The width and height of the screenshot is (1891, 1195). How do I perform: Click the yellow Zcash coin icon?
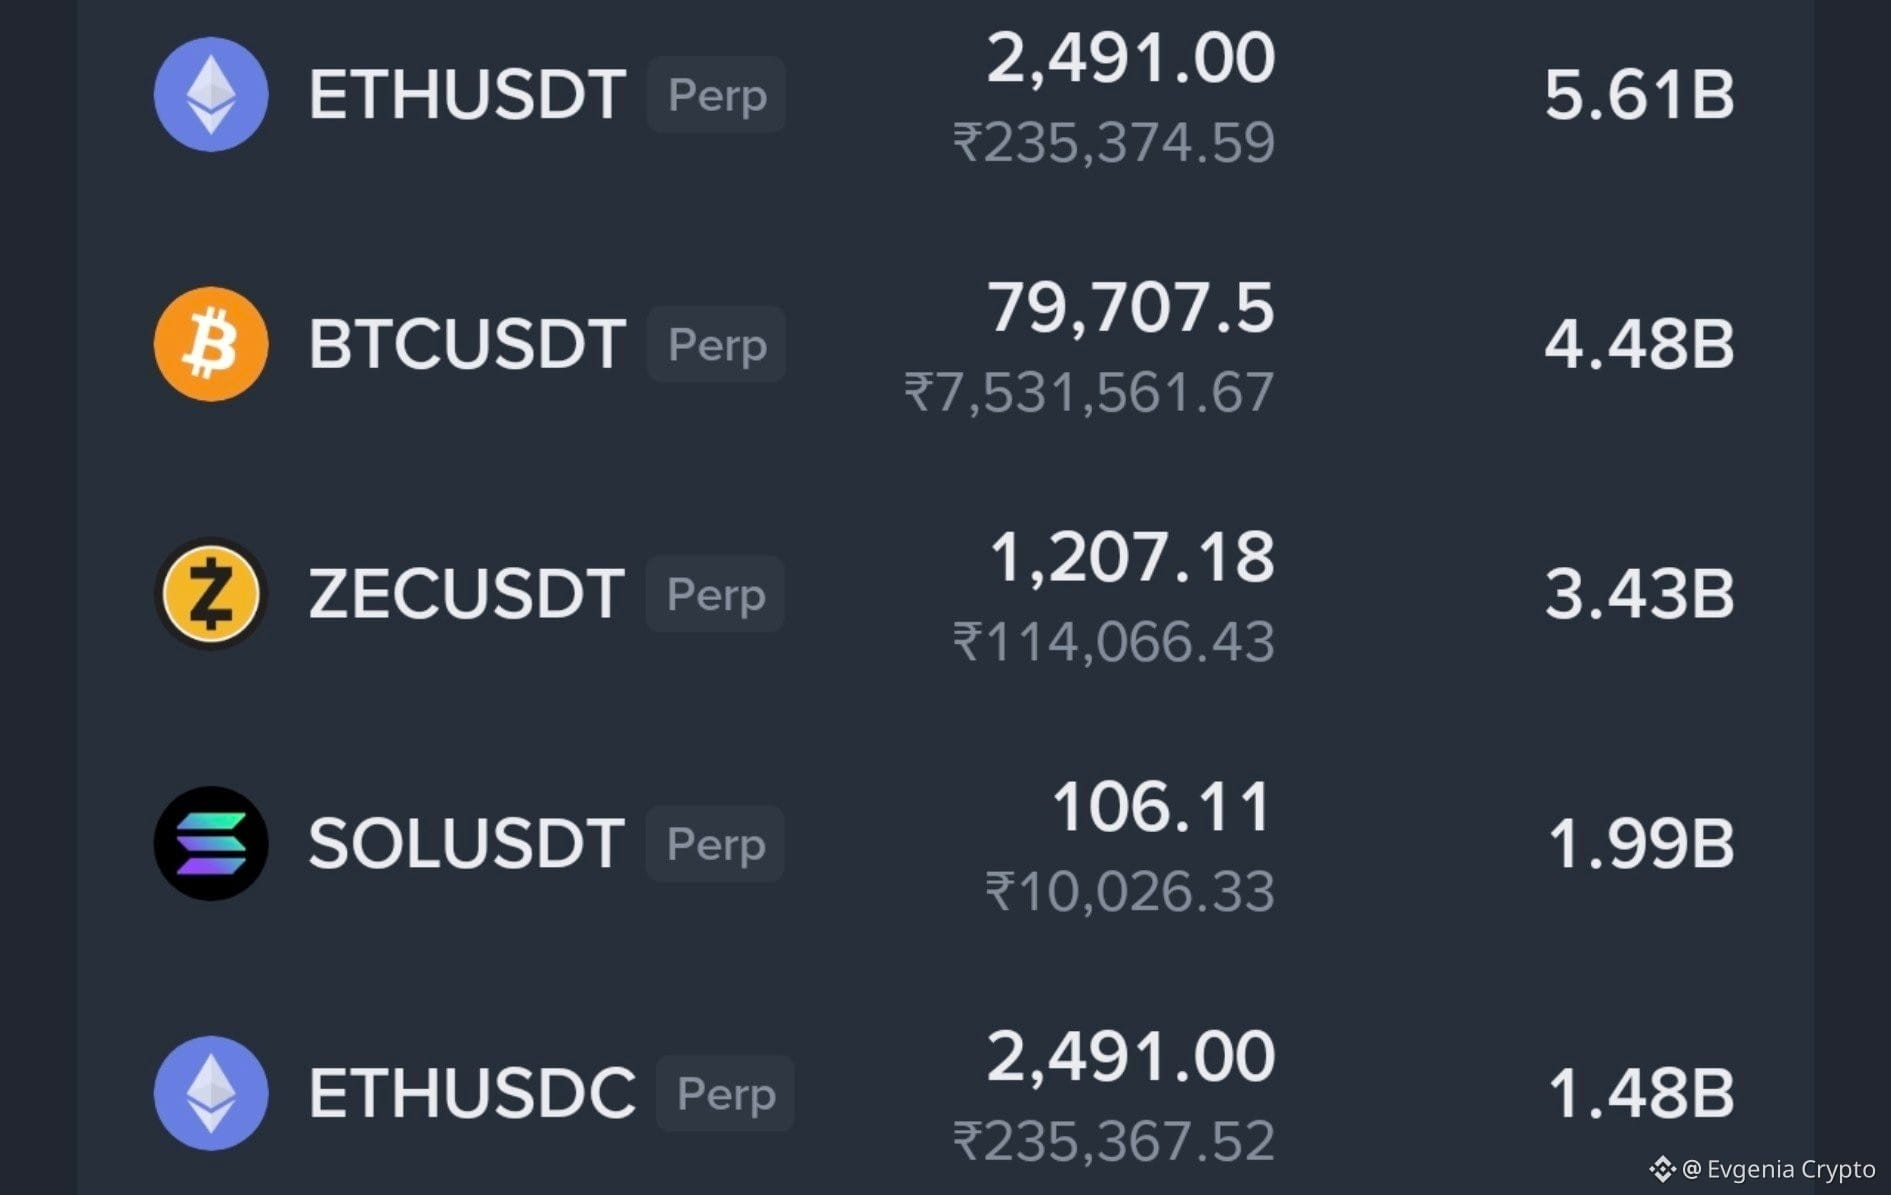click(211, 594)
